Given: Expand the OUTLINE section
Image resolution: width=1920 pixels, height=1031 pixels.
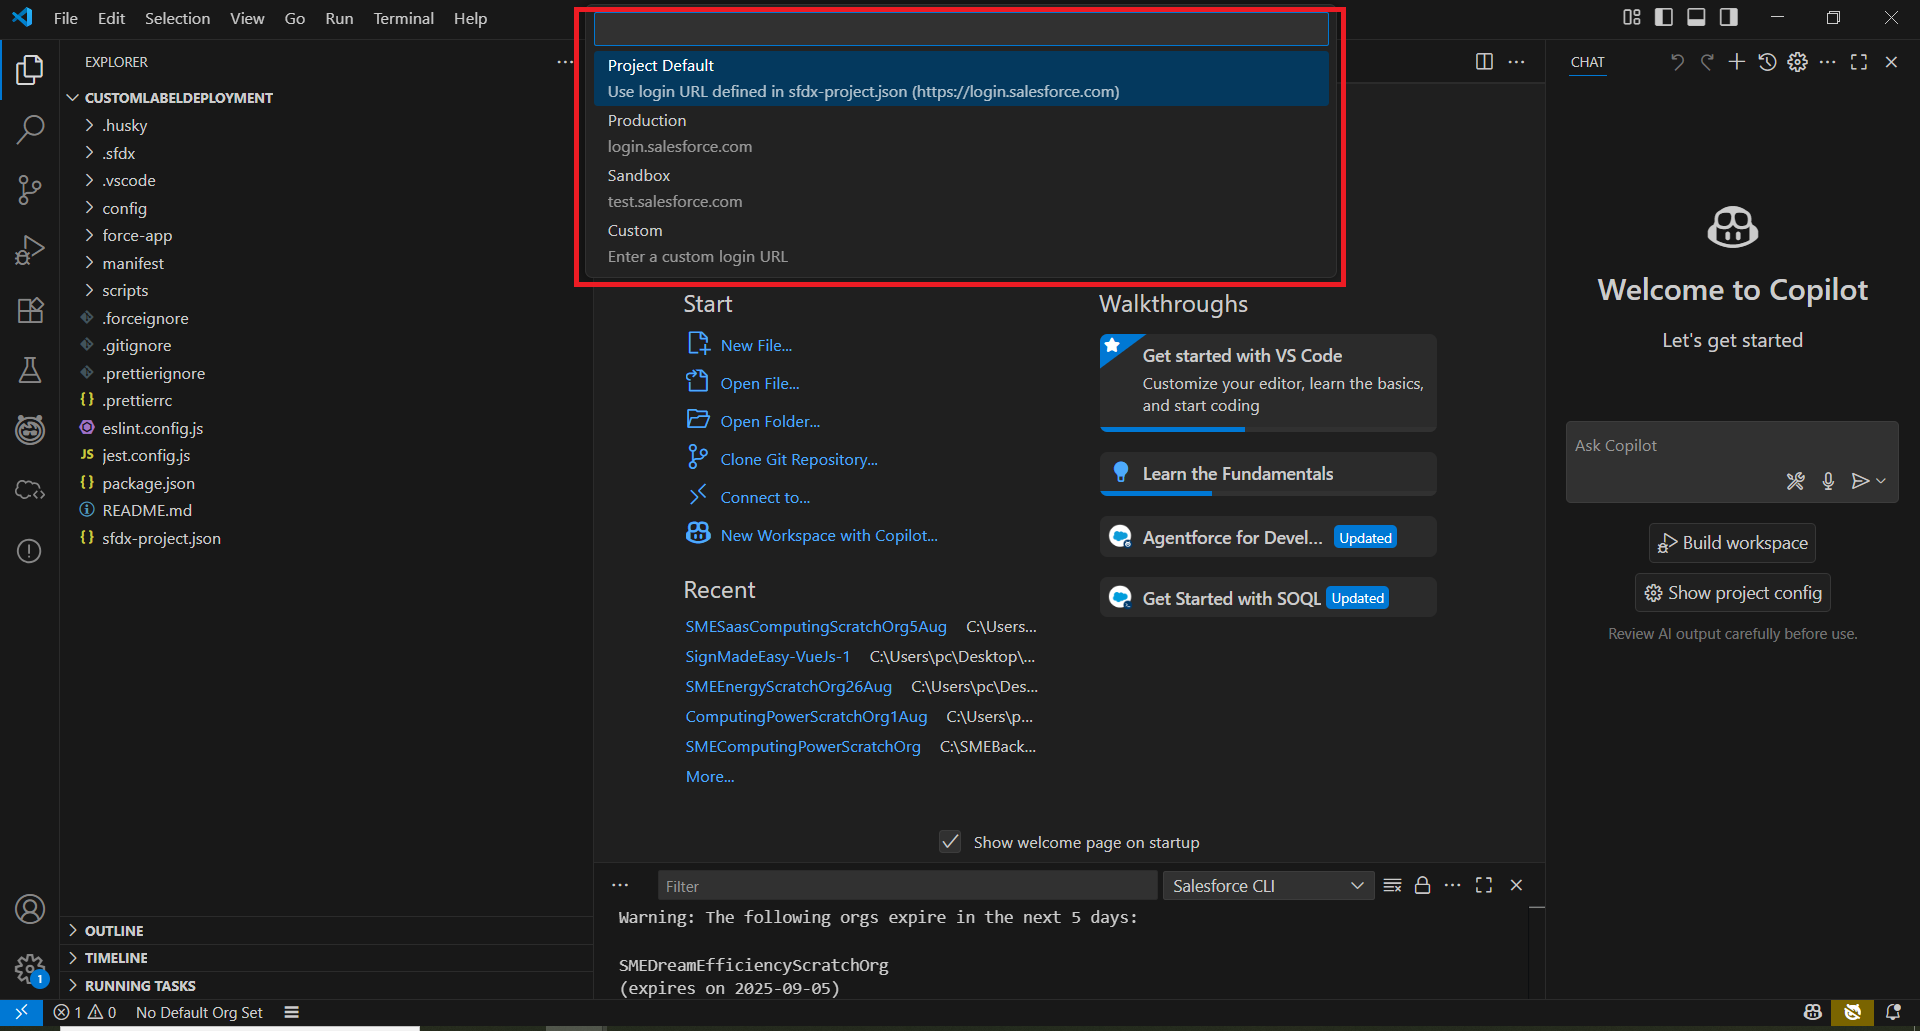Looking at the screenshot, I should point(114,930).
